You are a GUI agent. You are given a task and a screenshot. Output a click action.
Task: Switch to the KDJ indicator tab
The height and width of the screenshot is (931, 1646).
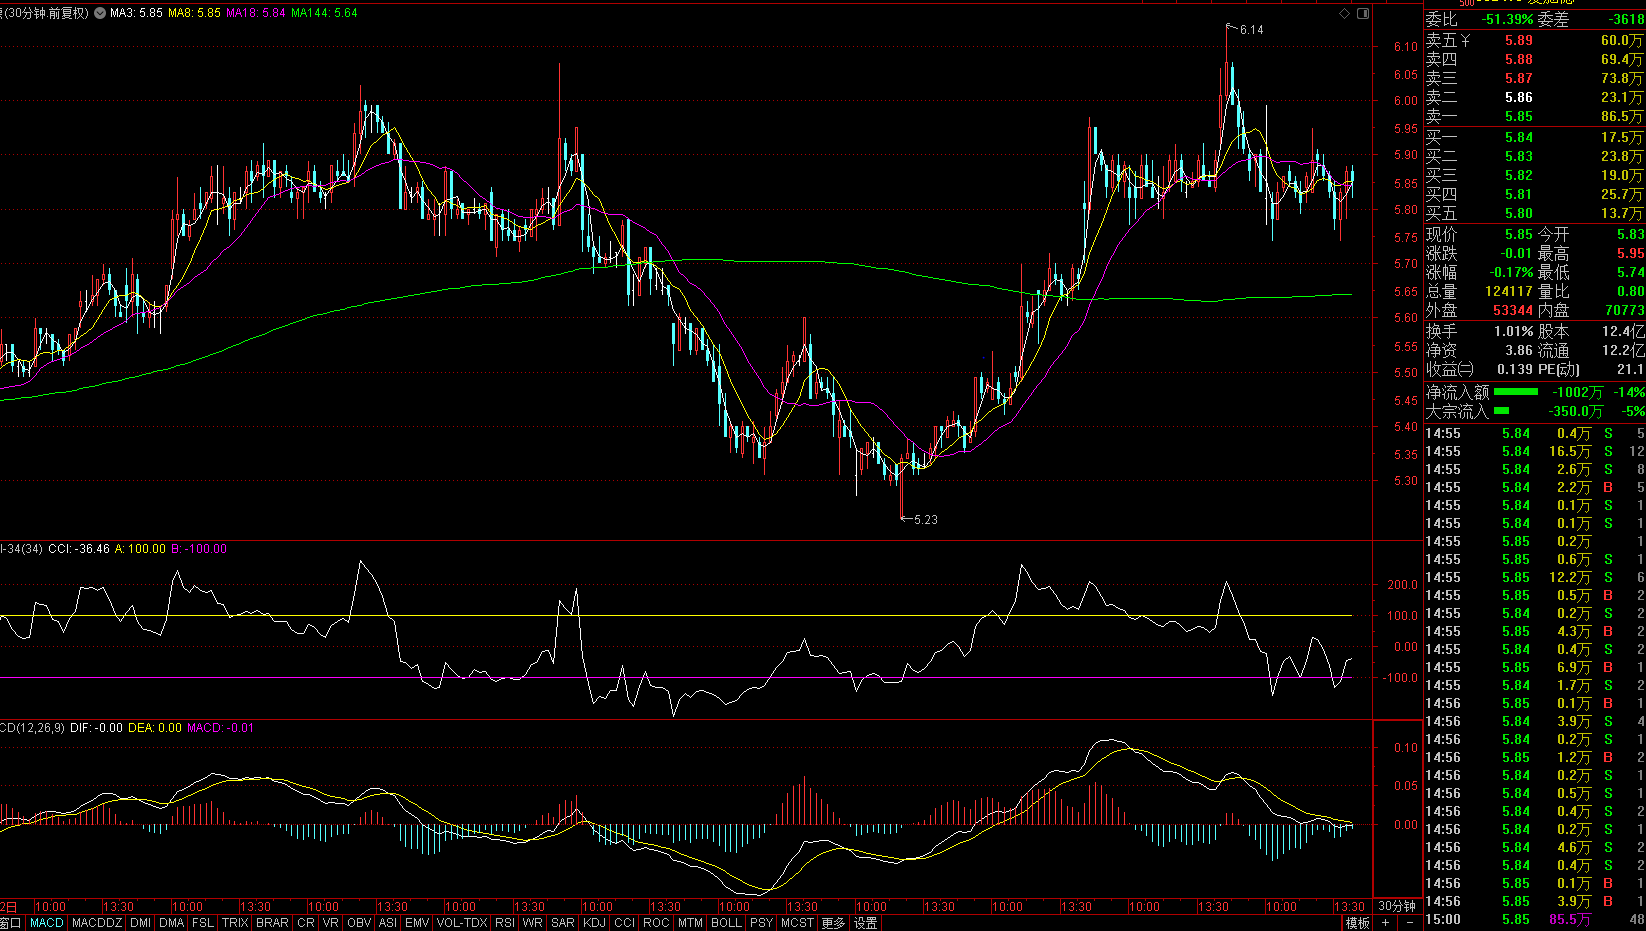tap(595, 923)
